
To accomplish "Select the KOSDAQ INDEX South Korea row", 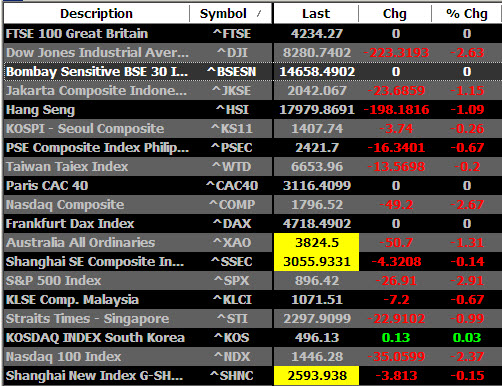I will [253, 338].
